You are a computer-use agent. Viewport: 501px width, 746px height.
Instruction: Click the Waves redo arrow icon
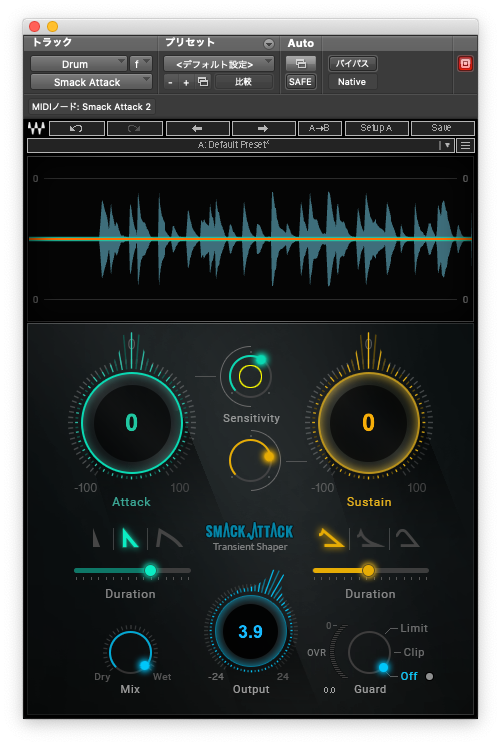click(x=135, y=128)
